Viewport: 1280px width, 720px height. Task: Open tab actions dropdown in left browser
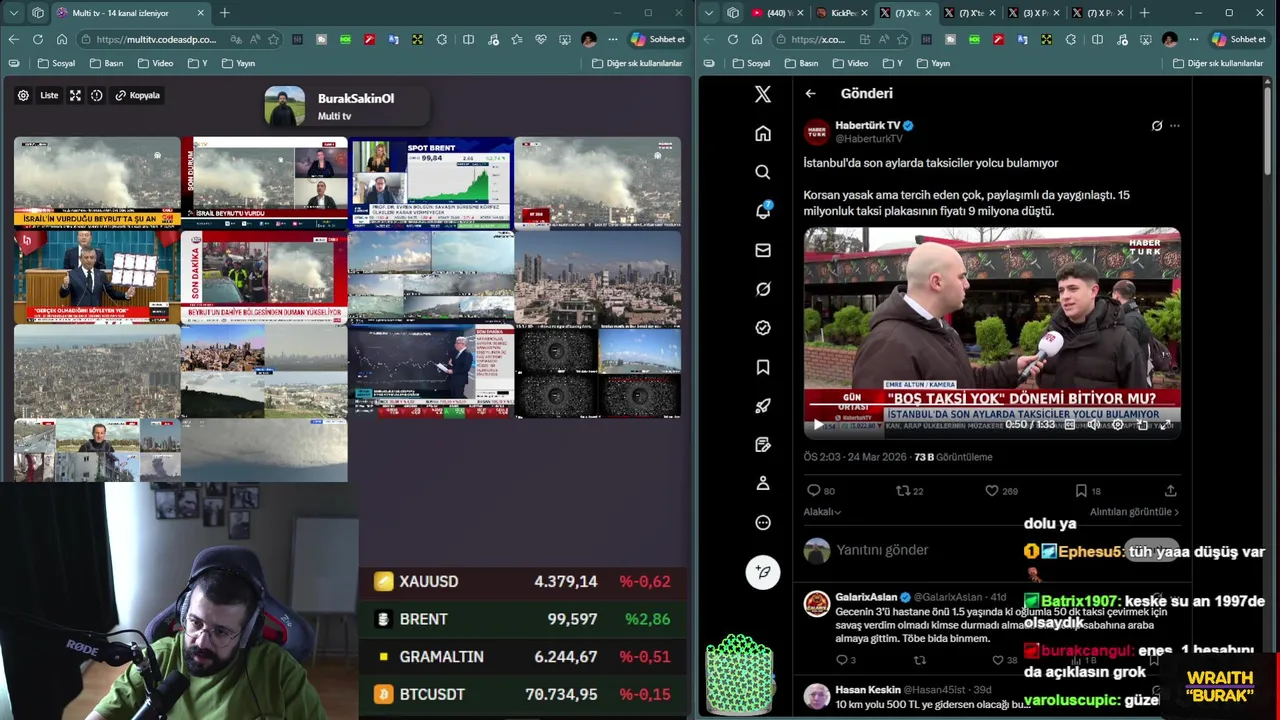13,13
